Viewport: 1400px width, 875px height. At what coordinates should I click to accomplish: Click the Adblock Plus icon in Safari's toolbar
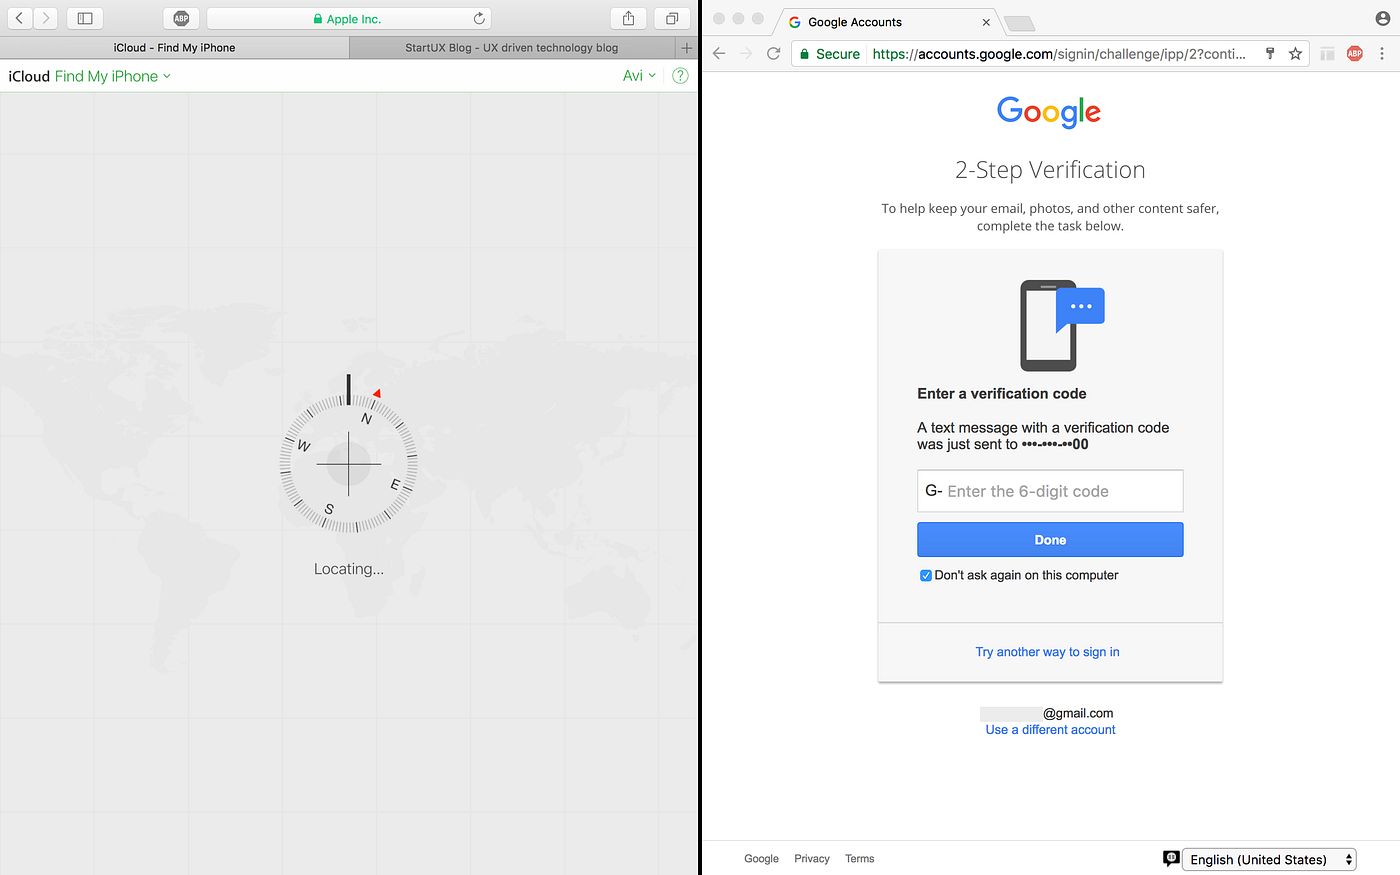click(181, 18)
